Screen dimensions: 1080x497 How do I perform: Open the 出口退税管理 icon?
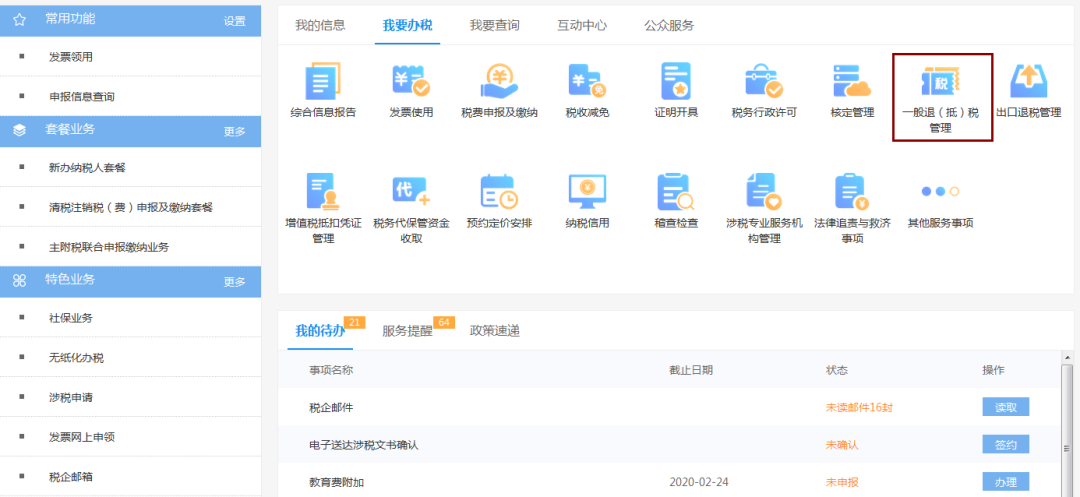click(x=1028, y=82)
